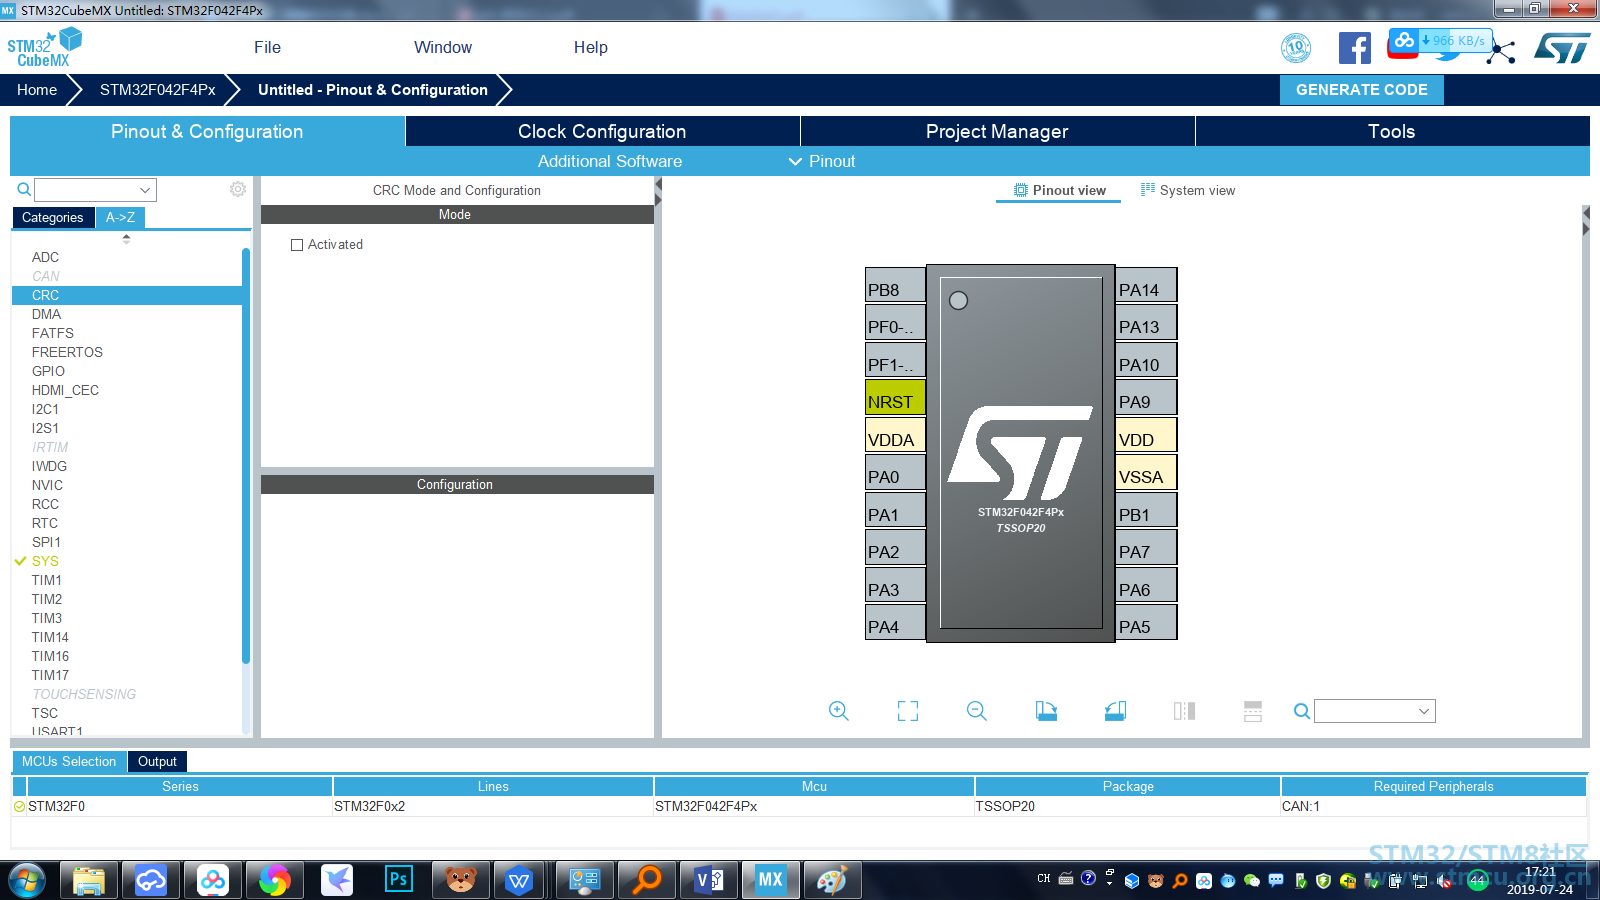Click the ST community network icon
1600x900 pixels.
[x=1501, y=51]
